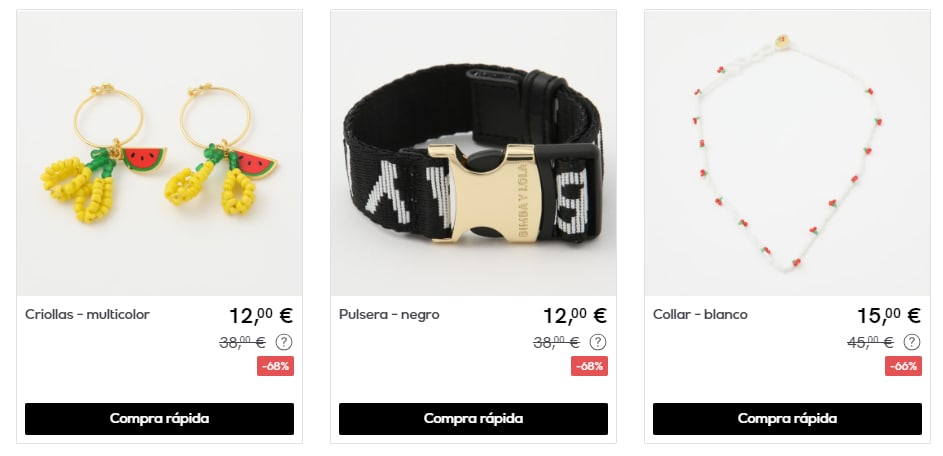Open the Pulsera - negro product title
This screenshot has width=943, height=456.
pyautogui.click(x=389, y=315)
